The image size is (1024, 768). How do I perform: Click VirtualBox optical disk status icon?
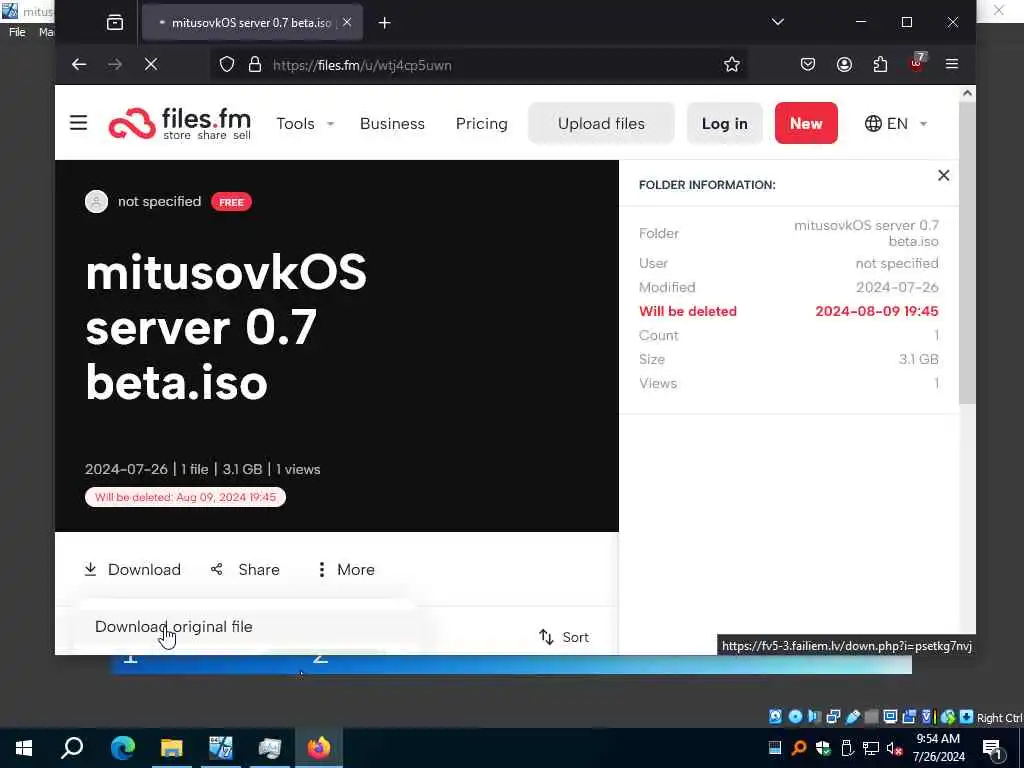coord(795,716)
